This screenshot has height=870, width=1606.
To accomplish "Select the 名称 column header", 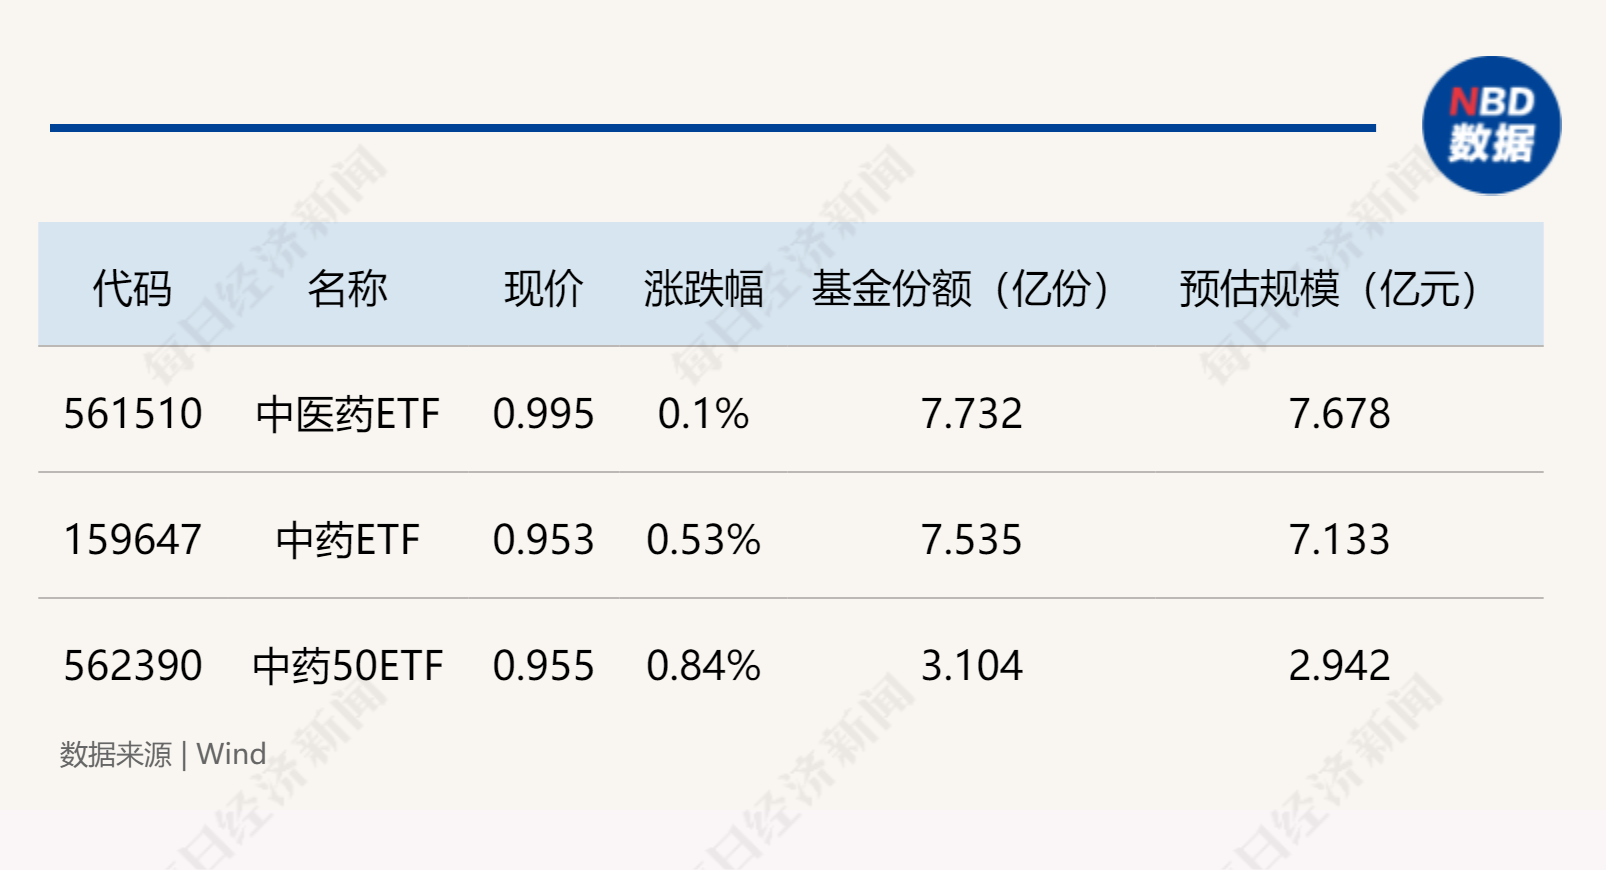I will click(x=347, y=289).
